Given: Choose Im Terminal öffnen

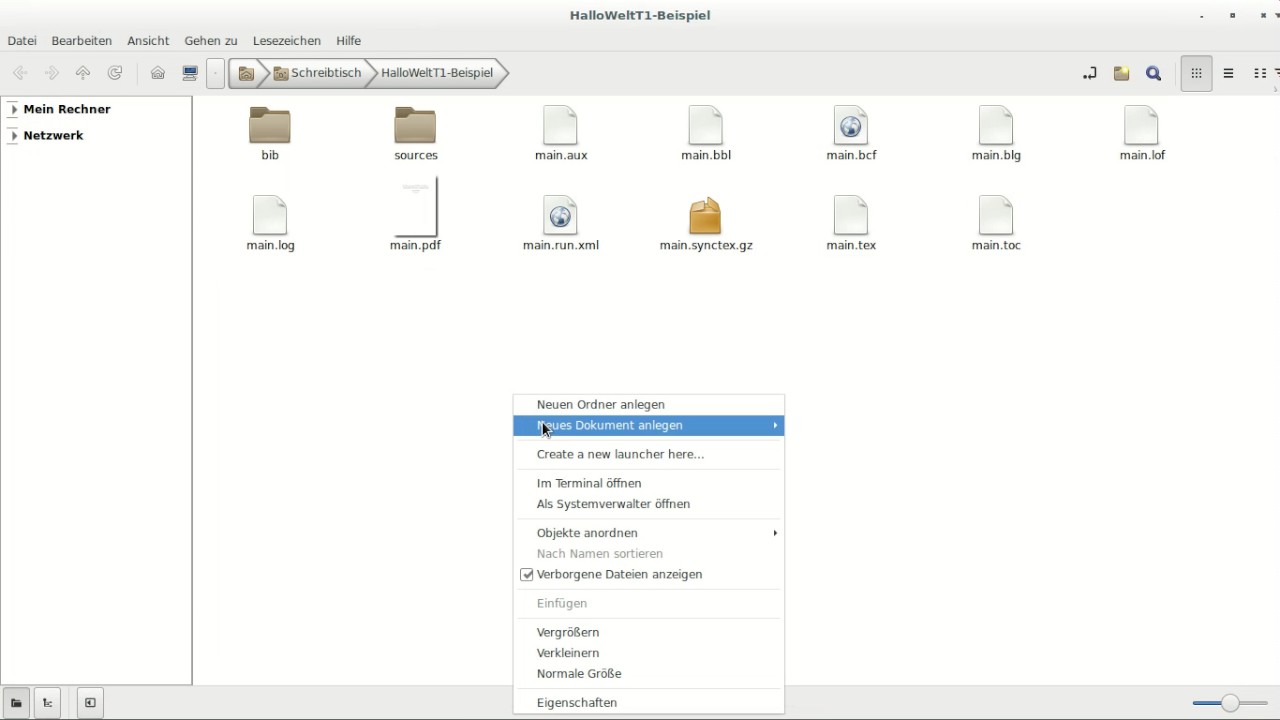Looking at the screenshot, I should click(x=648, y=483).
